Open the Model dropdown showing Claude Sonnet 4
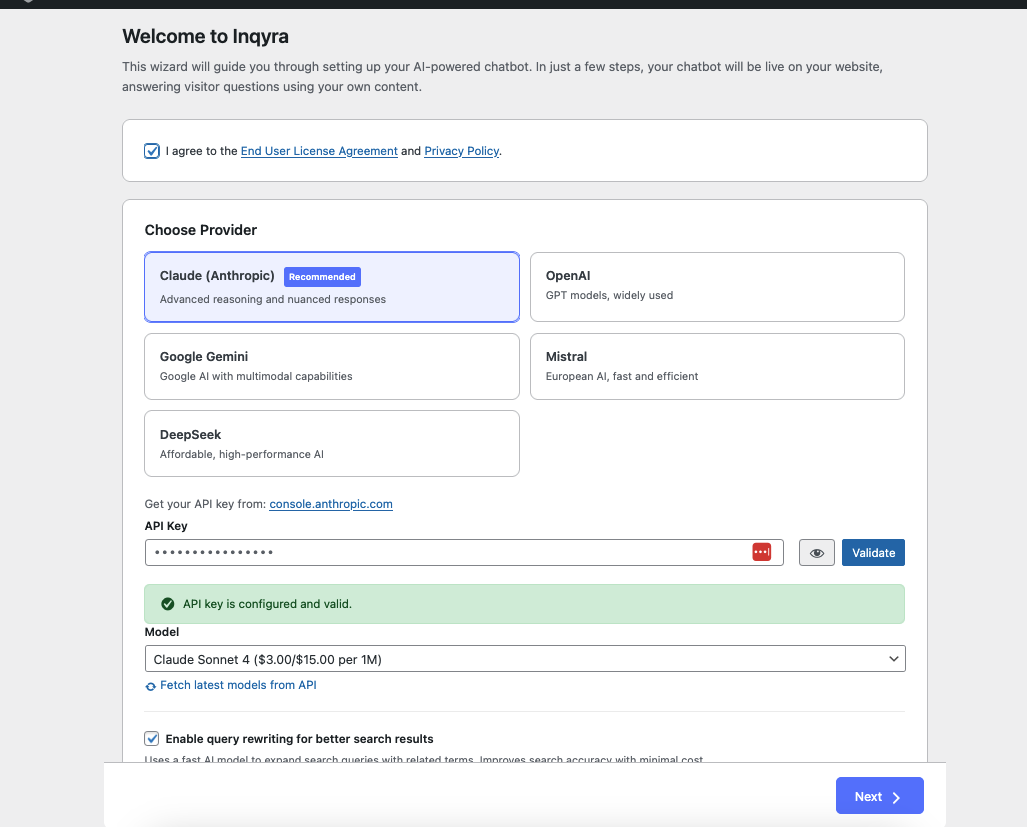1027x827 pixels. pos(524,658)
